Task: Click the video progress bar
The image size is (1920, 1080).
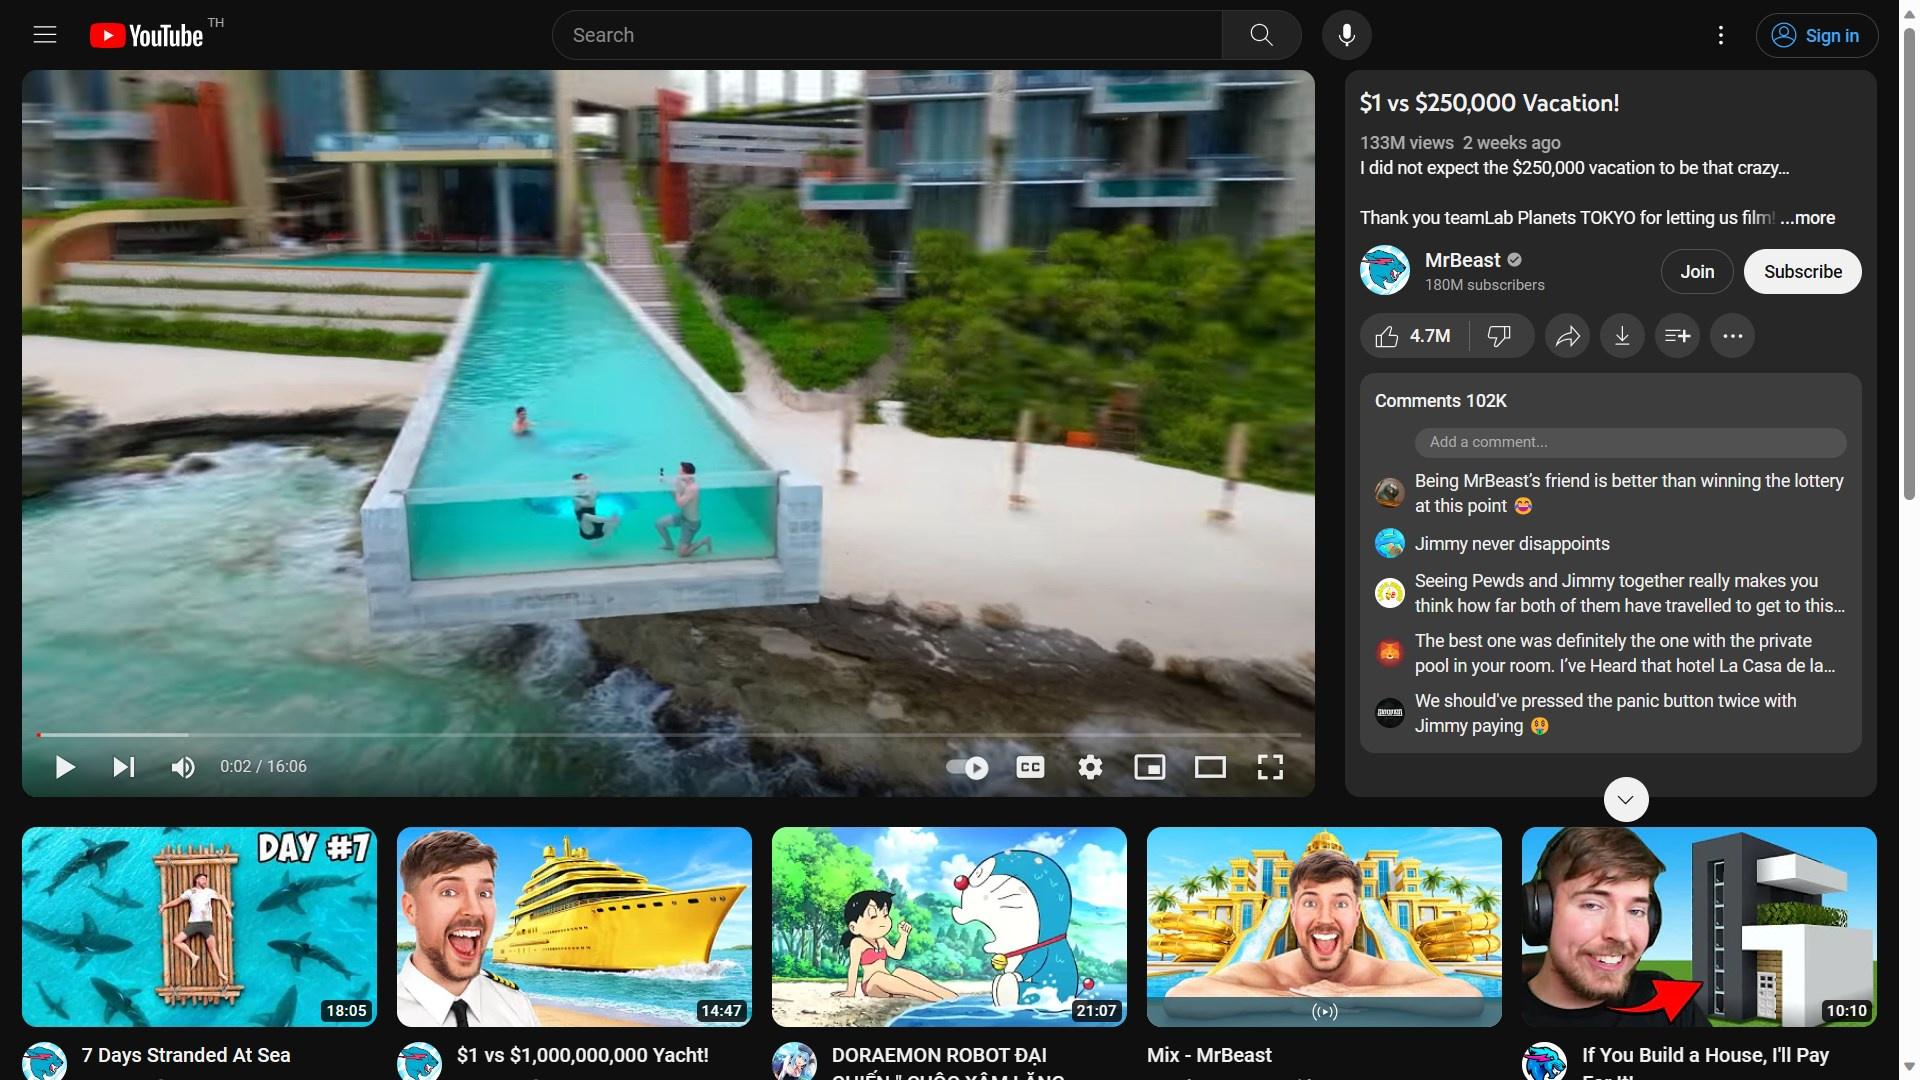Action: (x=668, y=735)
